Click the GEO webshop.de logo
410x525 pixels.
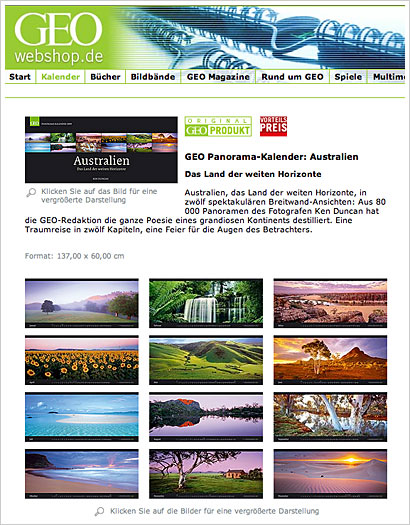coord(58,38)
